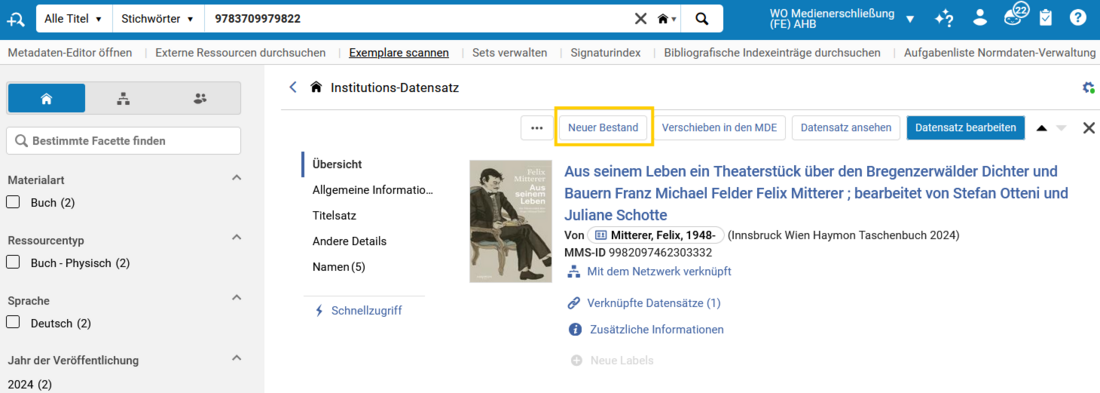Open the tasks clipboard icon
The height and width of the screenshot is (393, 1100).
pyautogui.click(x=1045, y=18)
